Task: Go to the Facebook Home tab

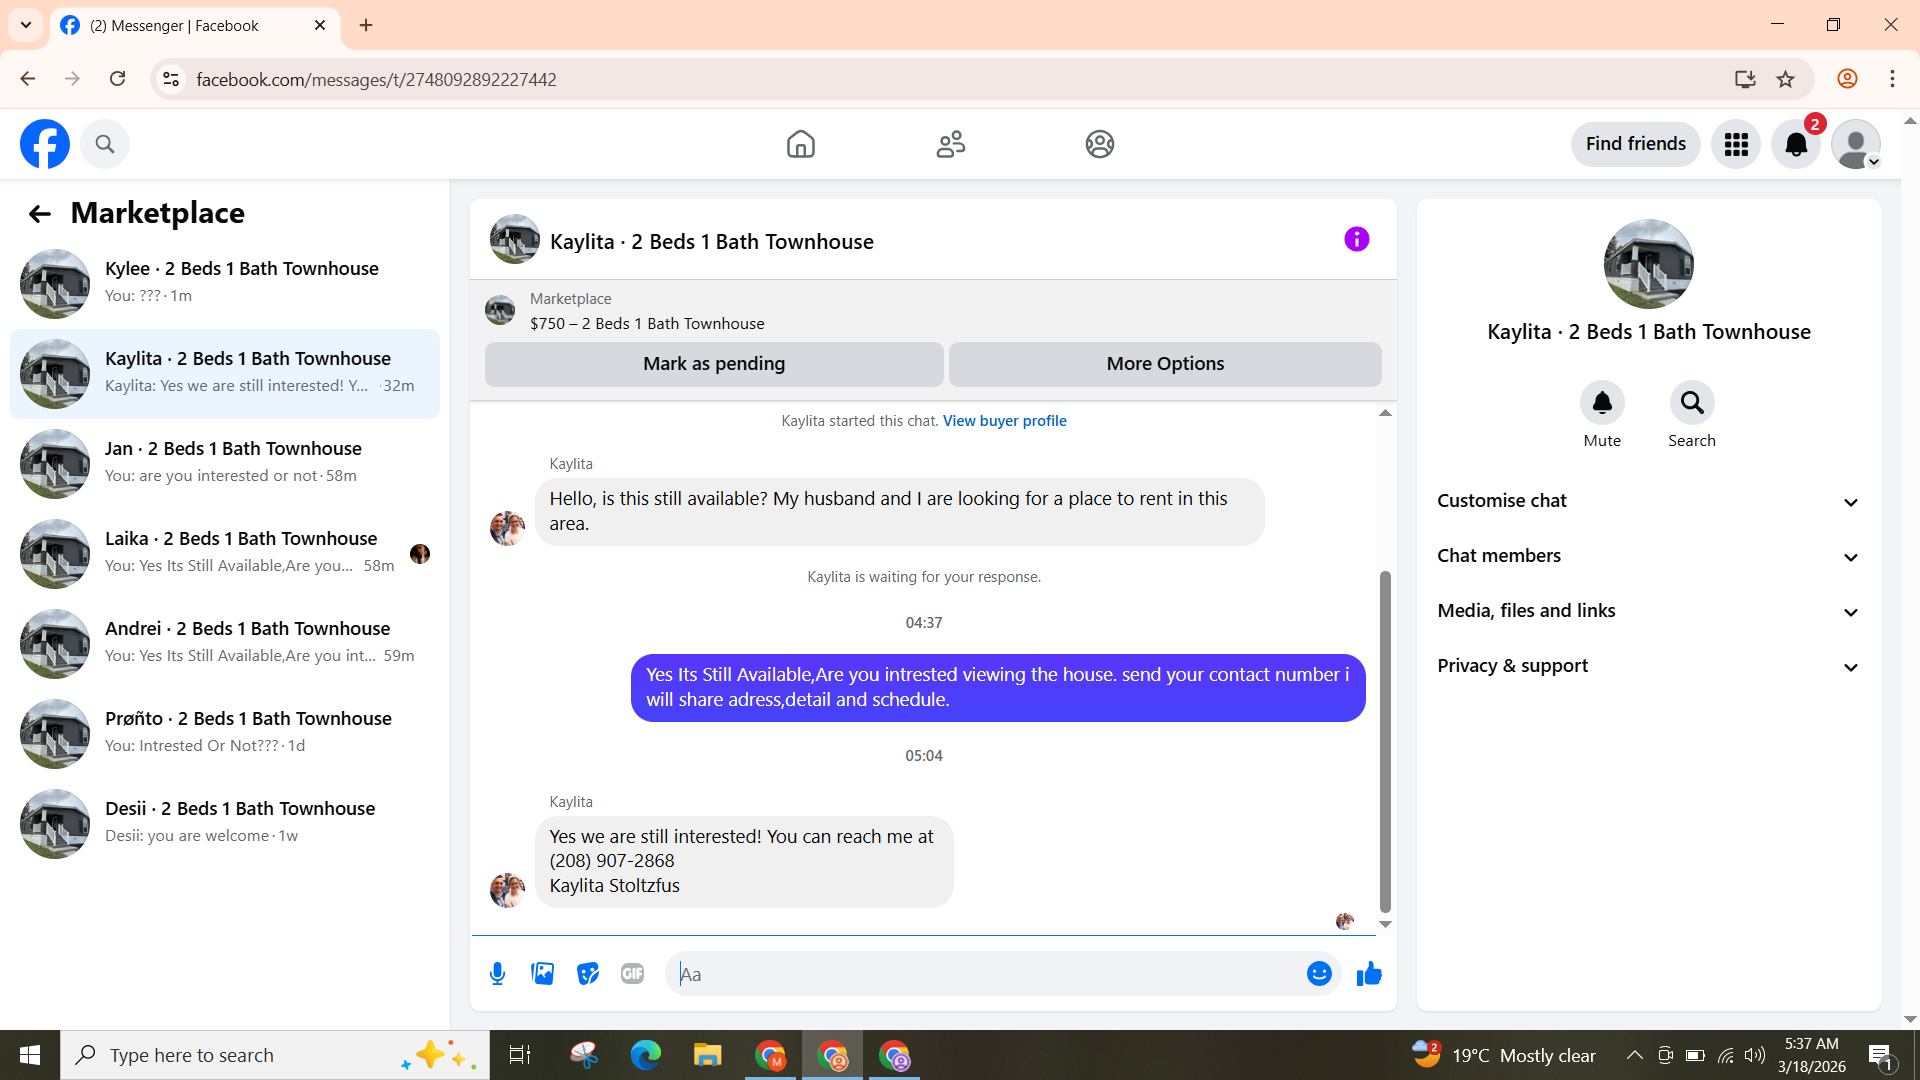Action: pyautogui.click(x=800, y=145)
